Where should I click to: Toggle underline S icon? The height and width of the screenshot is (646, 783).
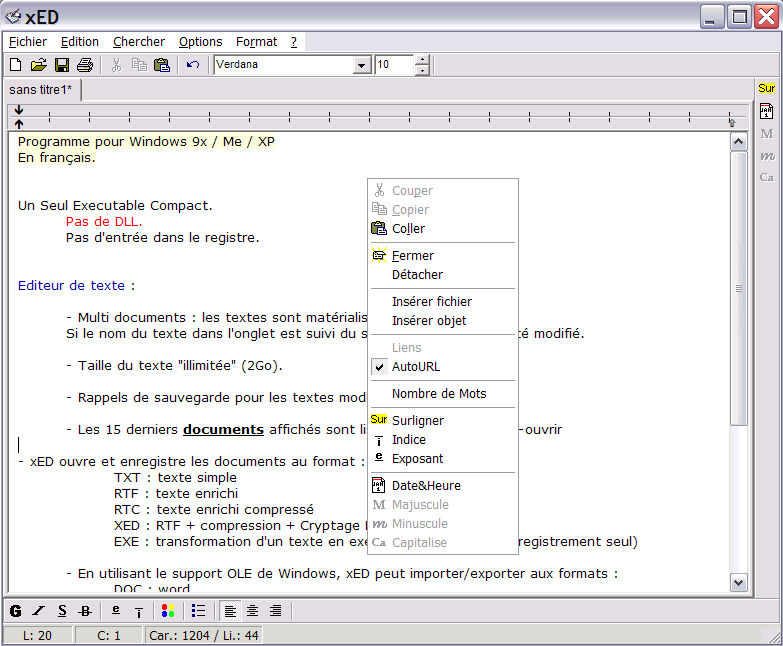point(62,611)
